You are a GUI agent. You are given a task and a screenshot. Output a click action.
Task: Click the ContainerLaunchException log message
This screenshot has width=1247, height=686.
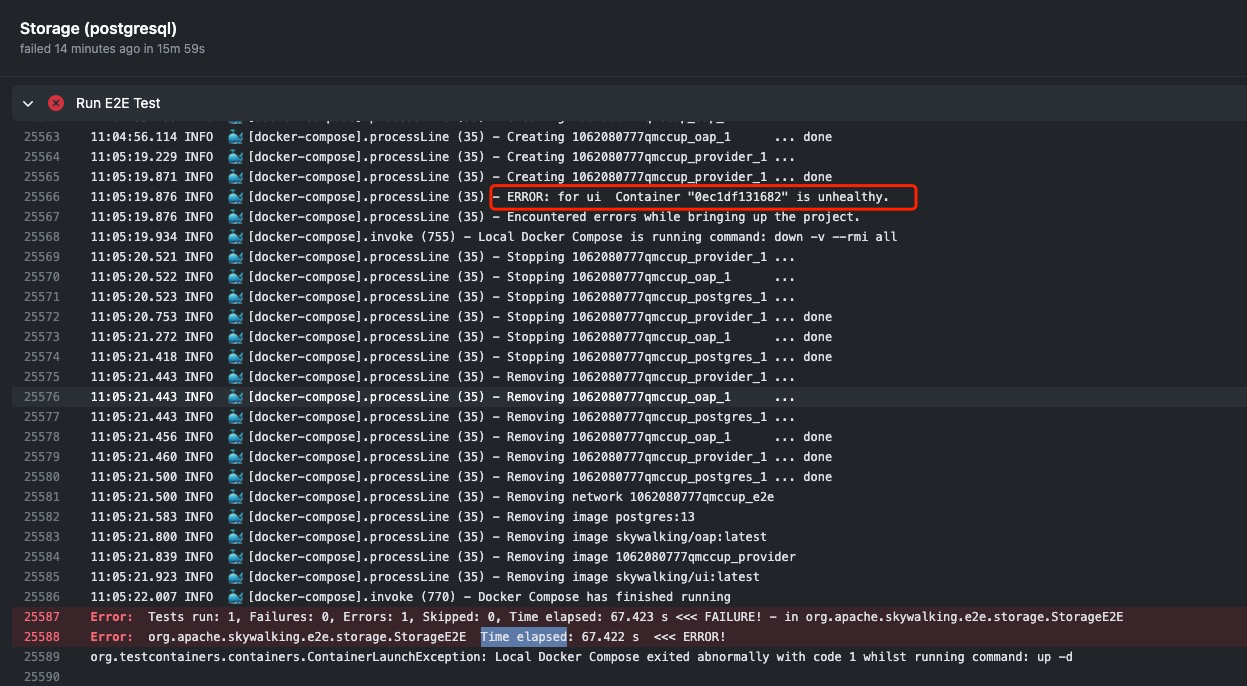point(581,657)
